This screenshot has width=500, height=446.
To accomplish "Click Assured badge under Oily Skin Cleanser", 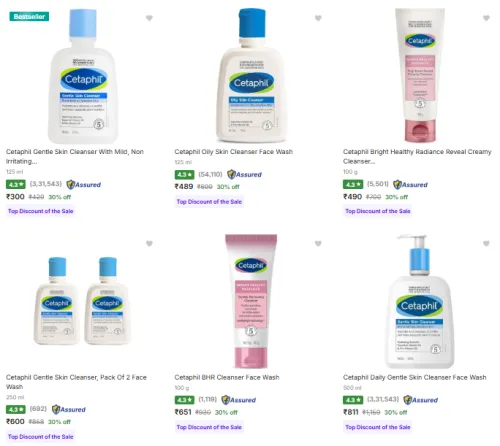I will tap(244, 174).
